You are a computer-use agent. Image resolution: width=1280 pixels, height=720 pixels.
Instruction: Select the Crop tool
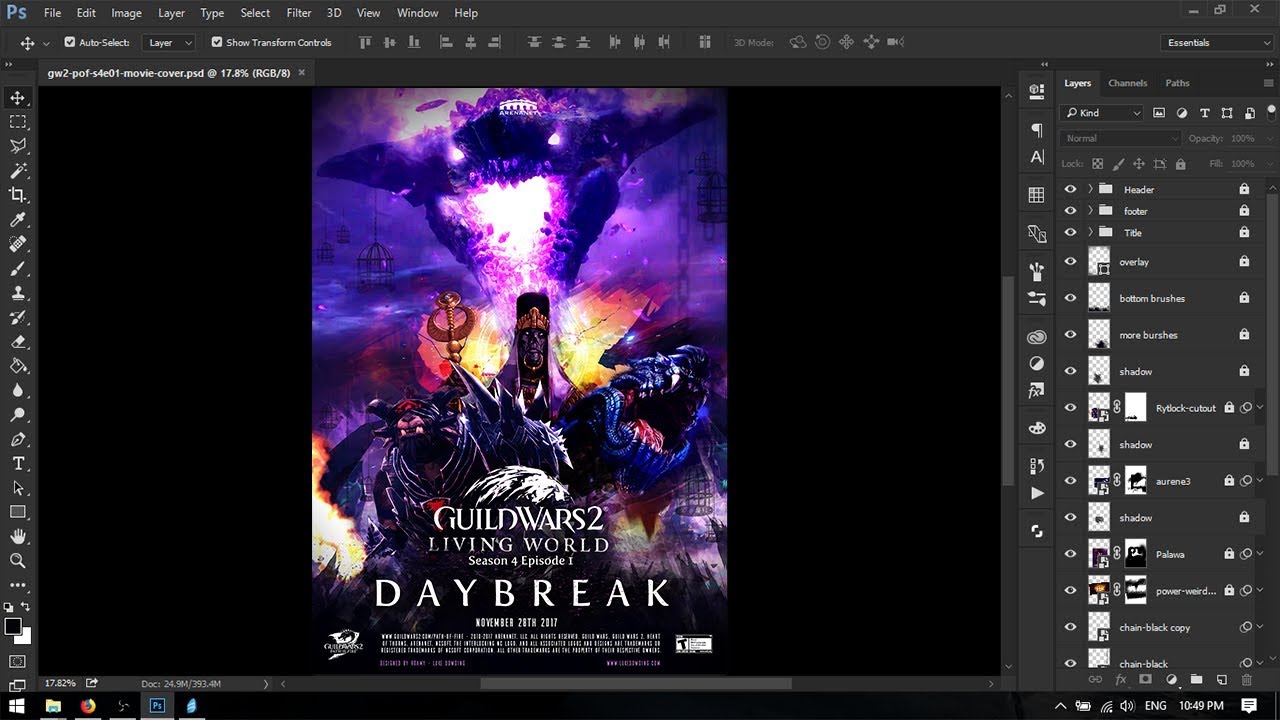(x=18, y=195)
